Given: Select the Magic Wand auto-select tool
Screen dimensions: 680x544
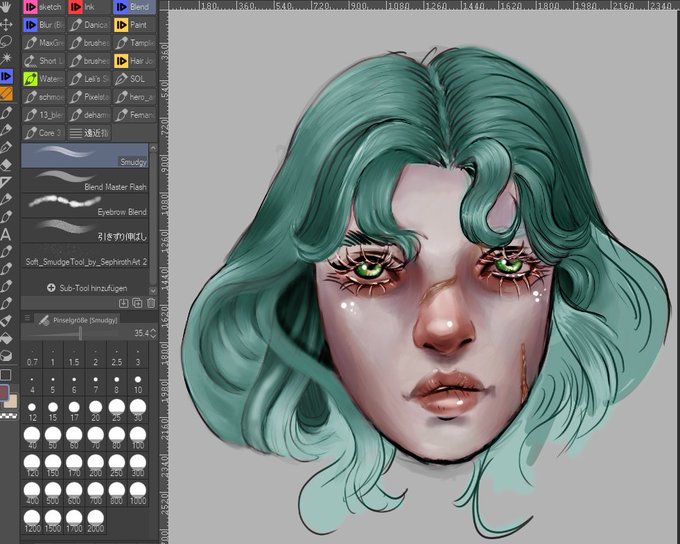Looking at the screenshot, I should pos(6,59).
